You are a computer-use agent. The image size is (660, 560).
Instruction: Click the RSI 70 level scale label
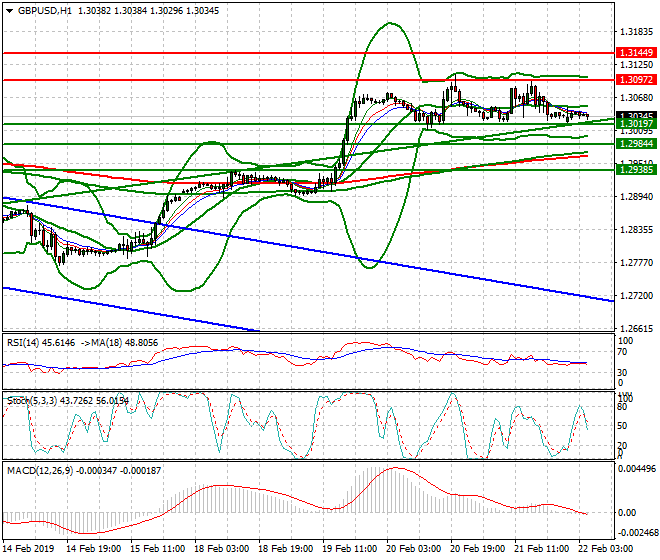tap(622, 352)
